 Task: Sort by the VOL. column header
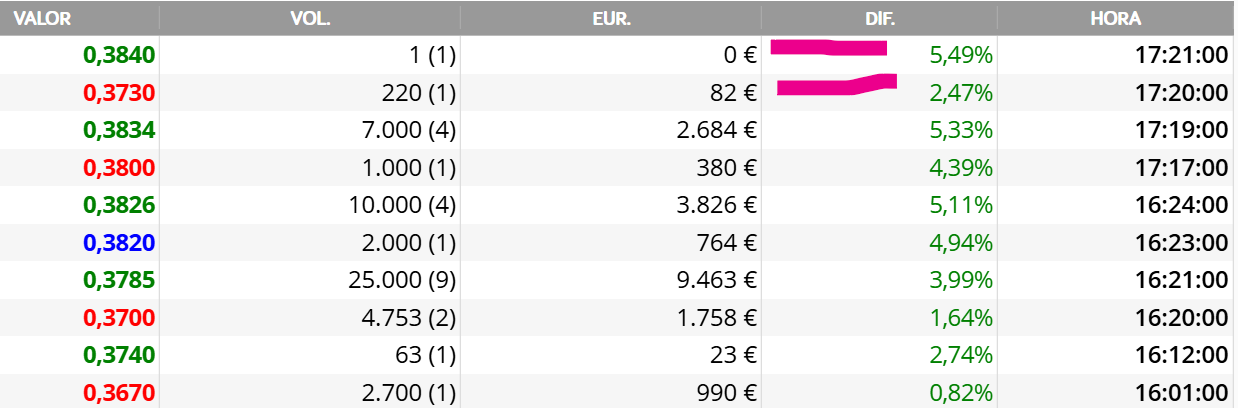309,19
